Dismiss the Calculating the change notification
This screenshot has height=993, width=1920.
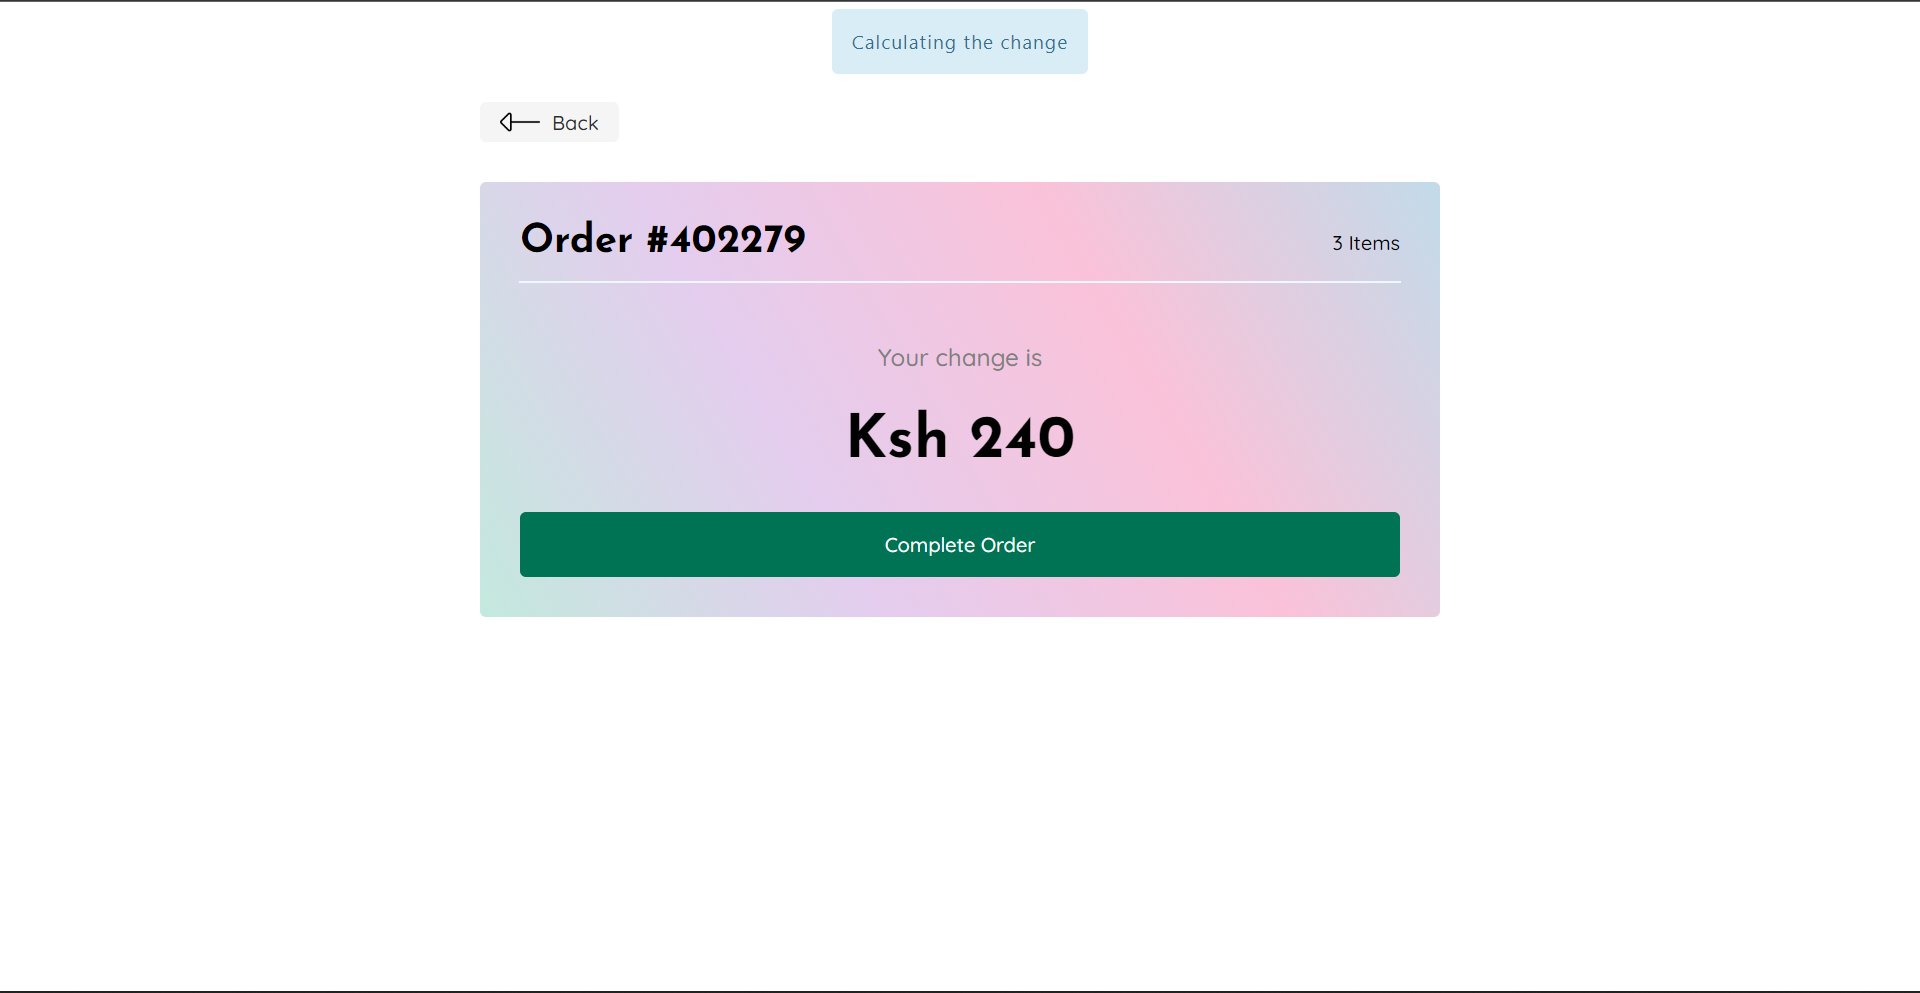[x=959, y=41]
